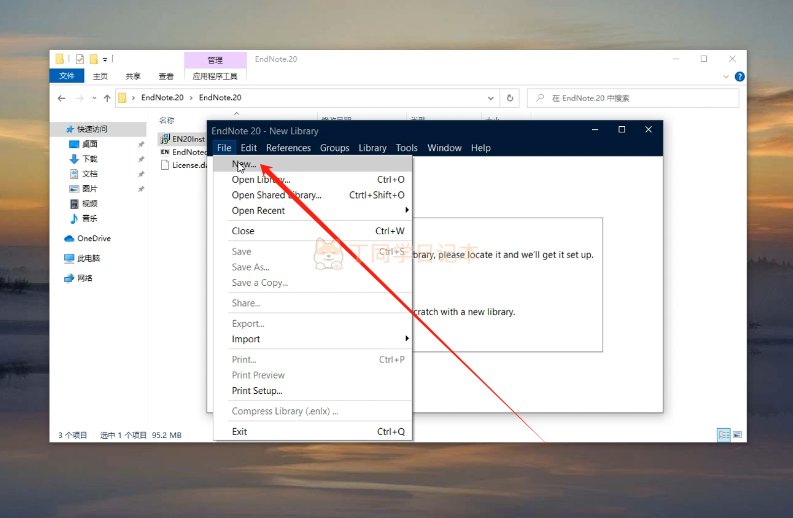
Task: Open the References menu in EndNote
Action: (288, 148)
